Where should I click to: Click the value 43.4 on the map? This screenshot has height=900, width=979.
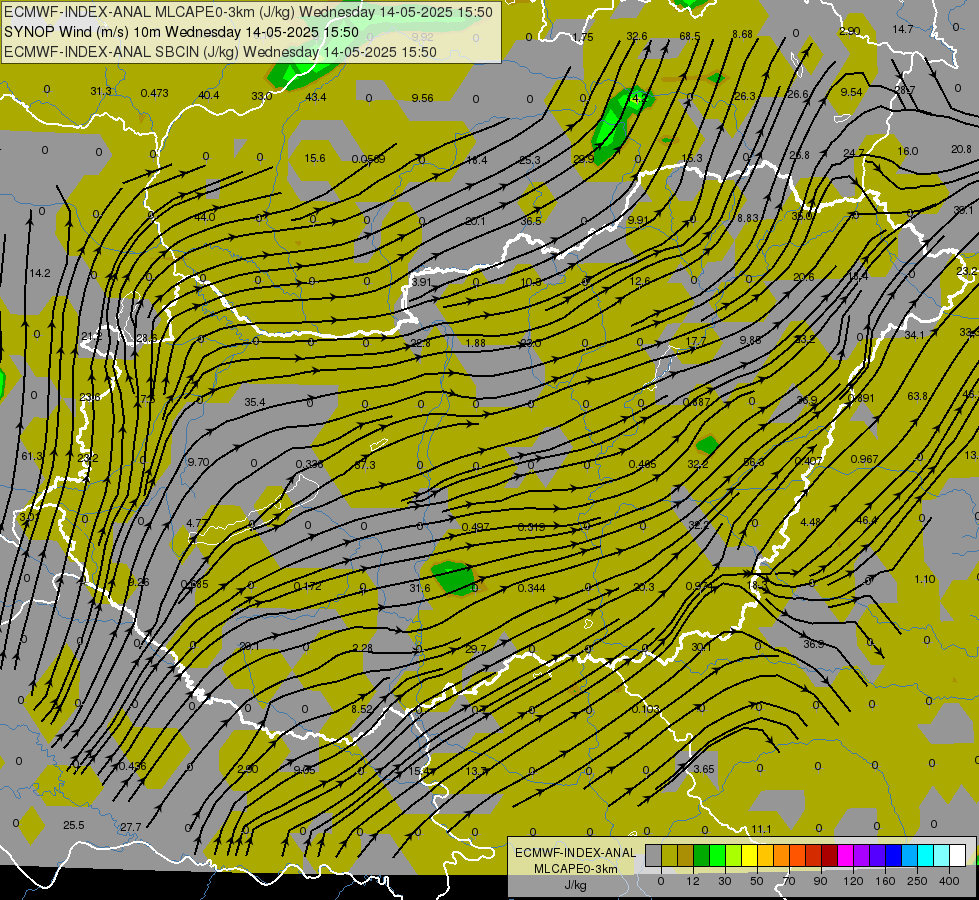(315, 97)
